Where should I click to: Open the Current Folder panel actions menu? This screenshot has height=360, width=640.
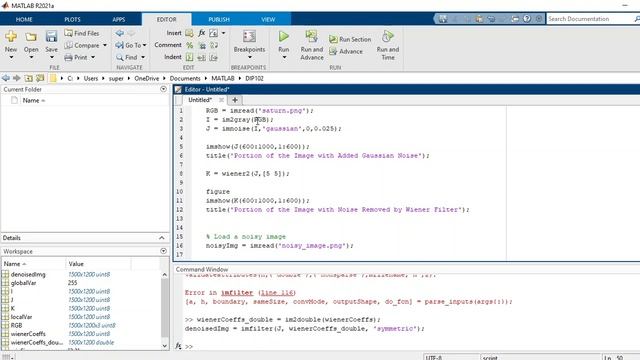163,89
